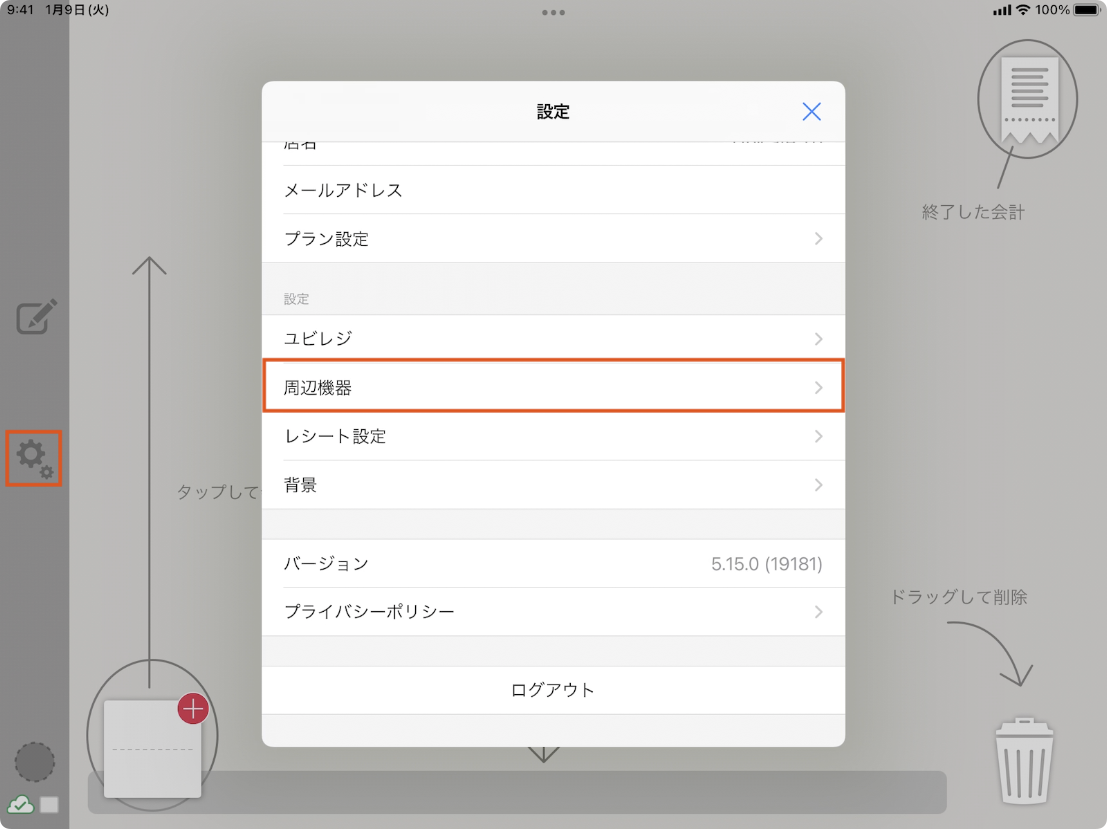Open the メールアドレス row
The height and width of the screenshot is (829, 1107).
(554, 190)
